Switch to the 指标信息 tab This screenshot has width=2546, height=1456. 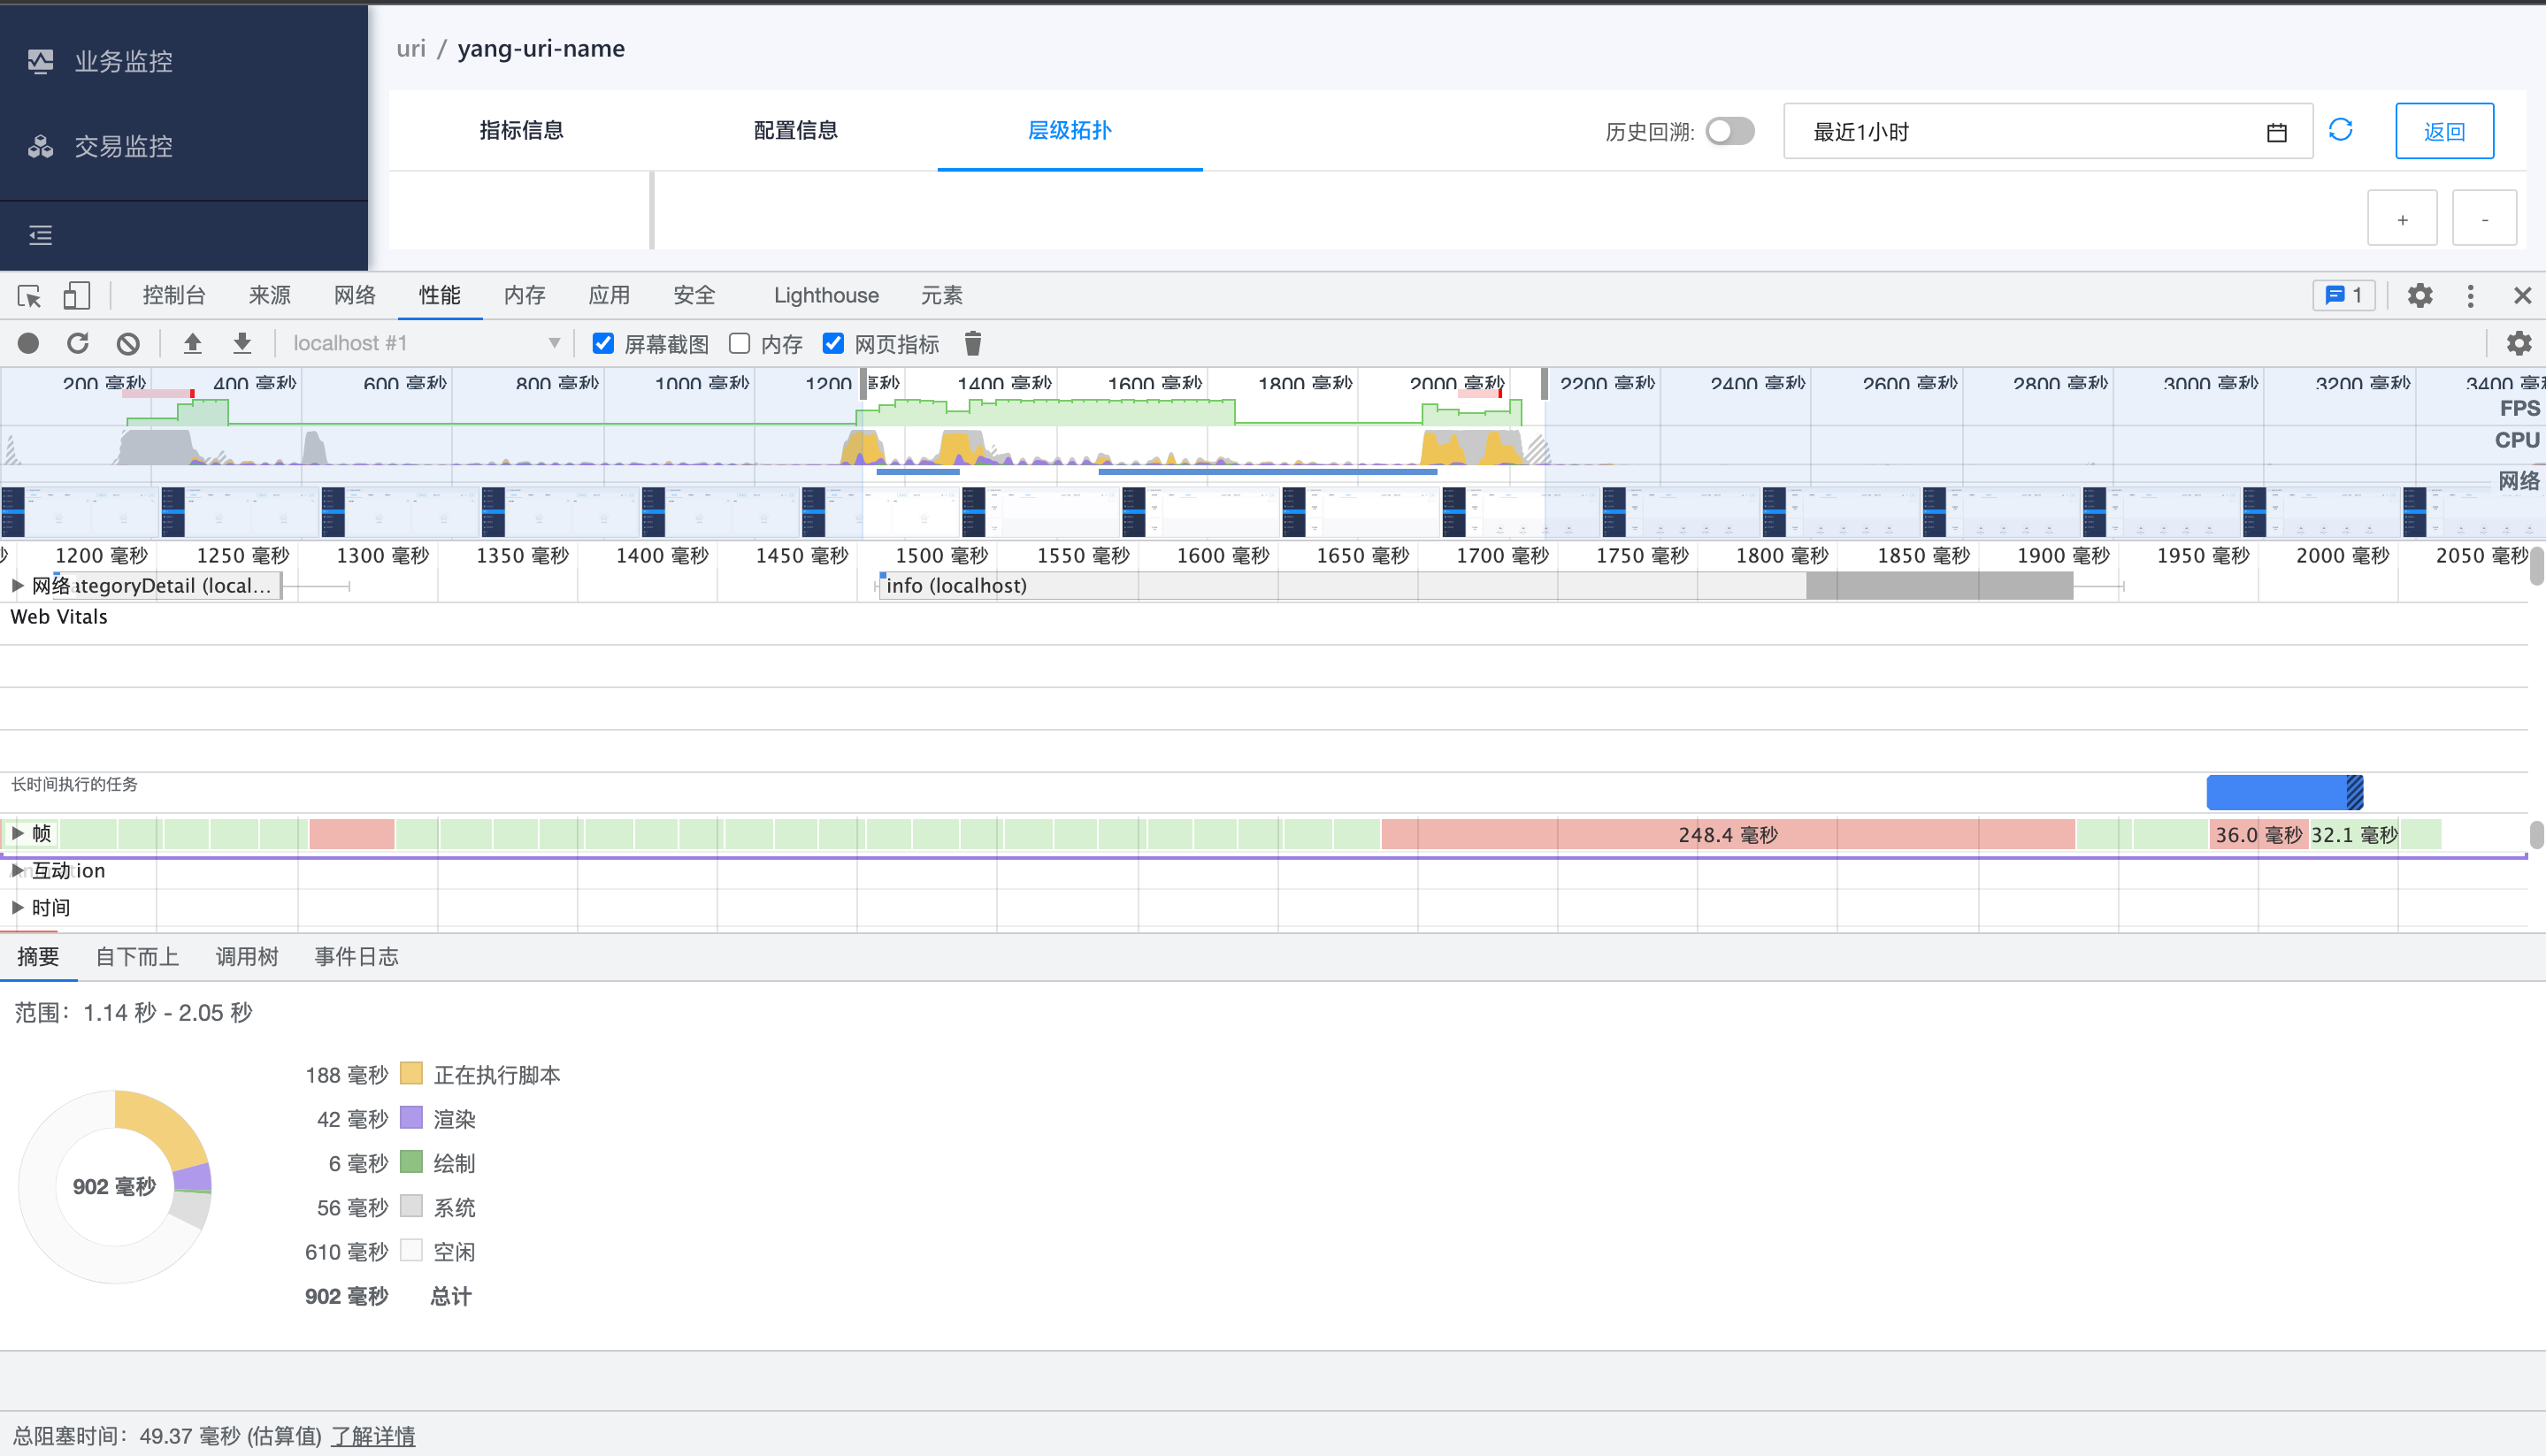(522, 130)
